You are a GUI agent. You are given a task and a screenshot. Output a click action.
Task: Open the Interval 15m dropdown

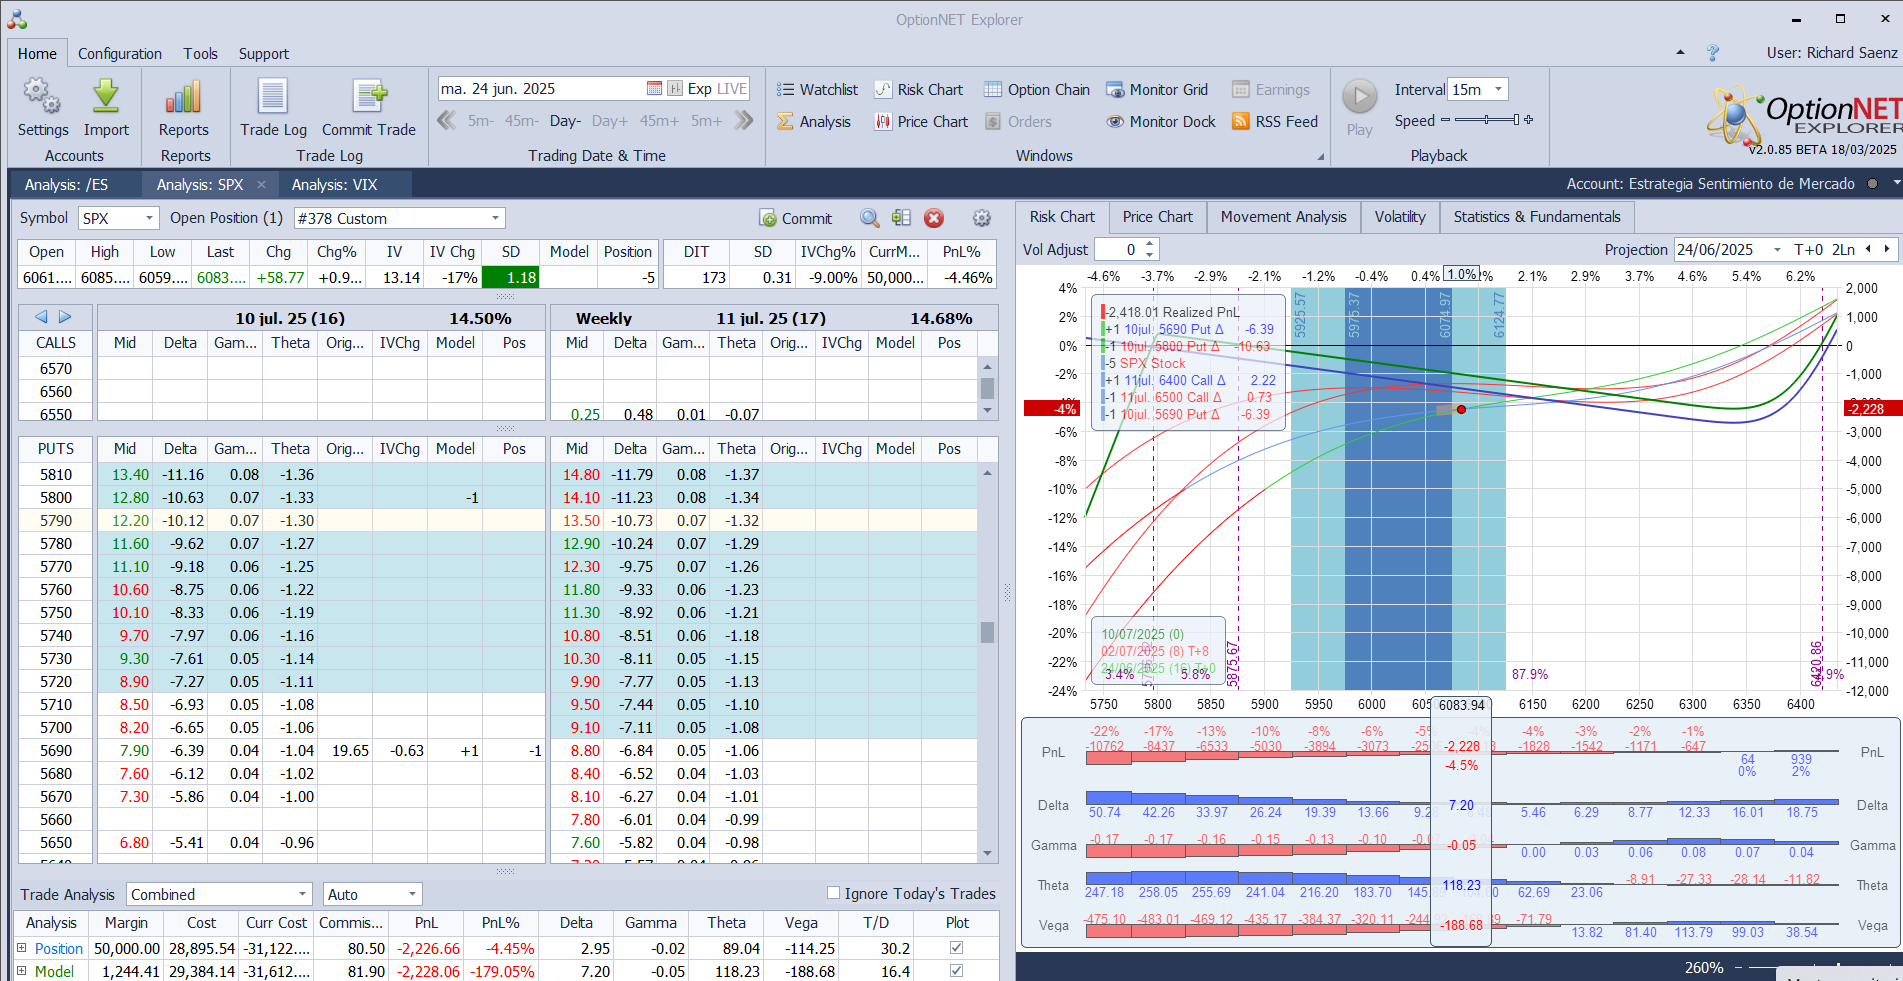click(x=1498, y=89)
